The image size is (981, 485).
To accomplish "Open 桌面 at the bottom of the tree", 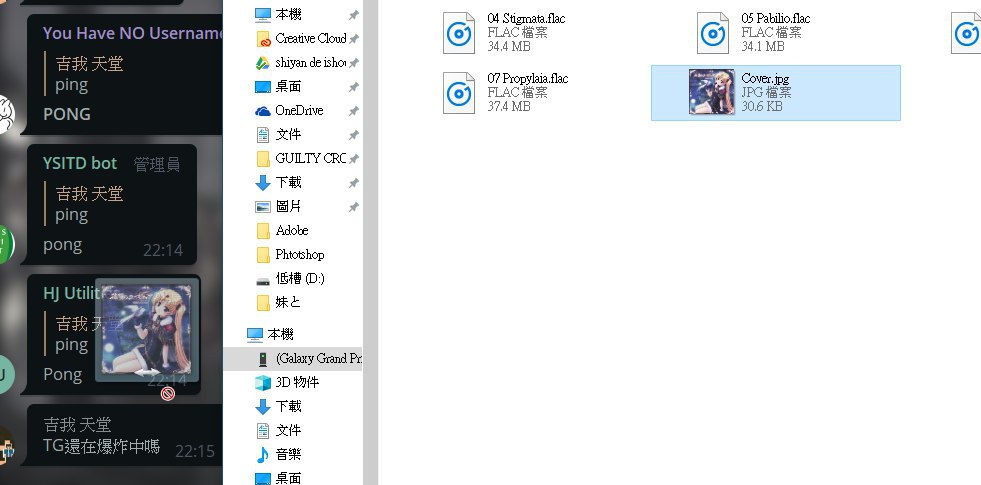I will [288, 478].
